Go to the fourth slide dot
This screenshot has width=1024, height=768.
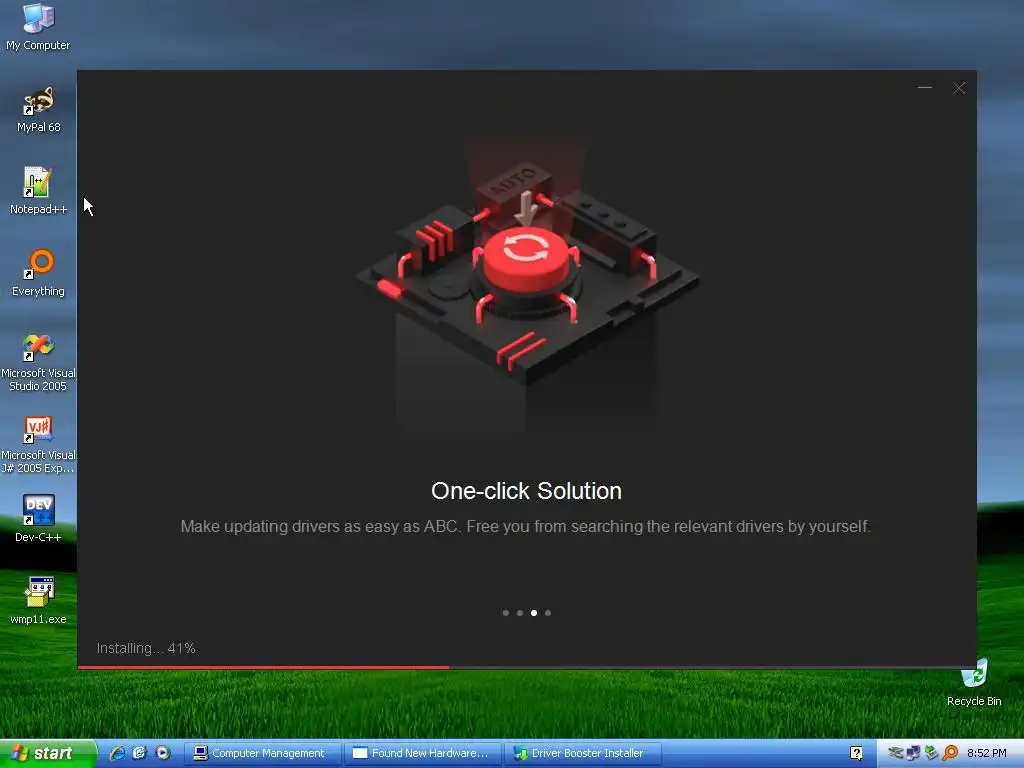(x=548, y=613)
